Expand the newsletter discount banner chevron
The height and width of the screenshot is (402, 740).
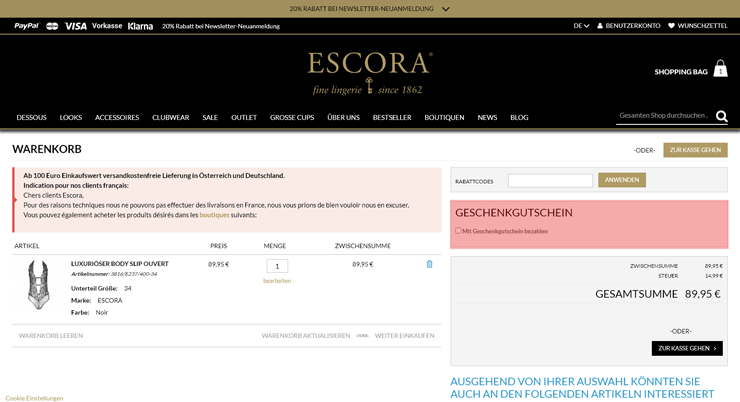tap(446, 9)
